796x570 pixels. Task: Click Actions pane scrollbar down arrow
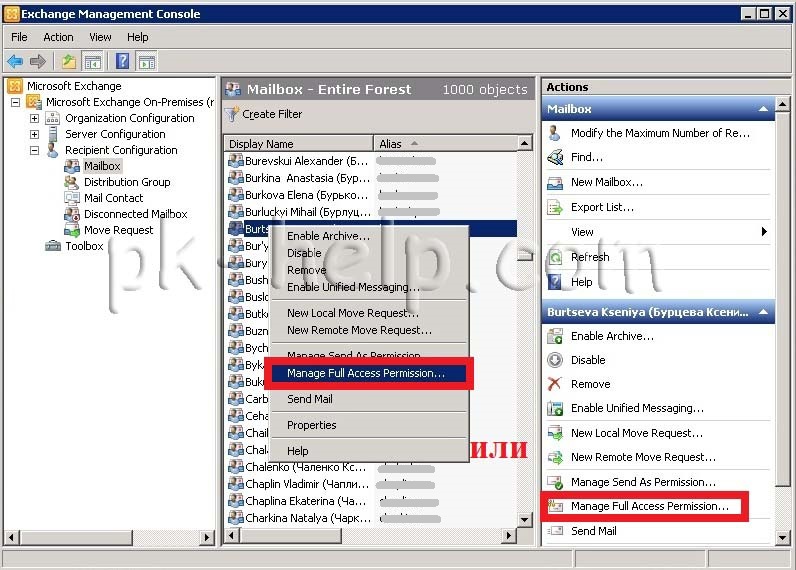click(782, 537)
